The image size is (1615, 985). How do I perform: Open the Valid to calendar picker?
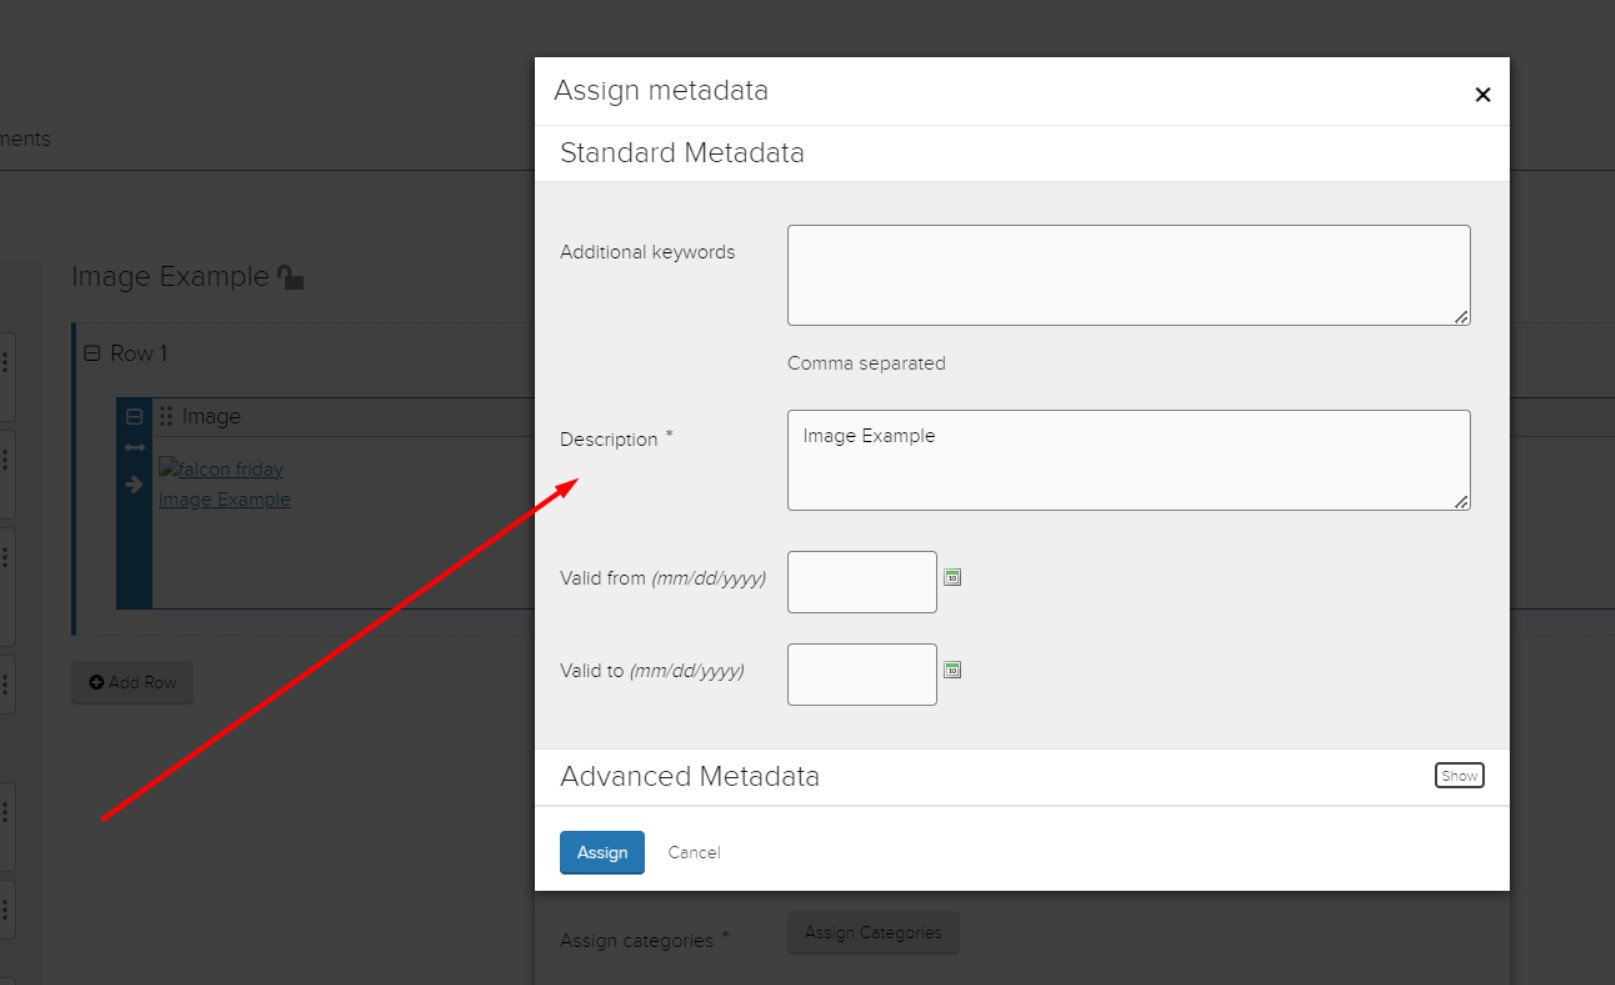click(952, 670)
